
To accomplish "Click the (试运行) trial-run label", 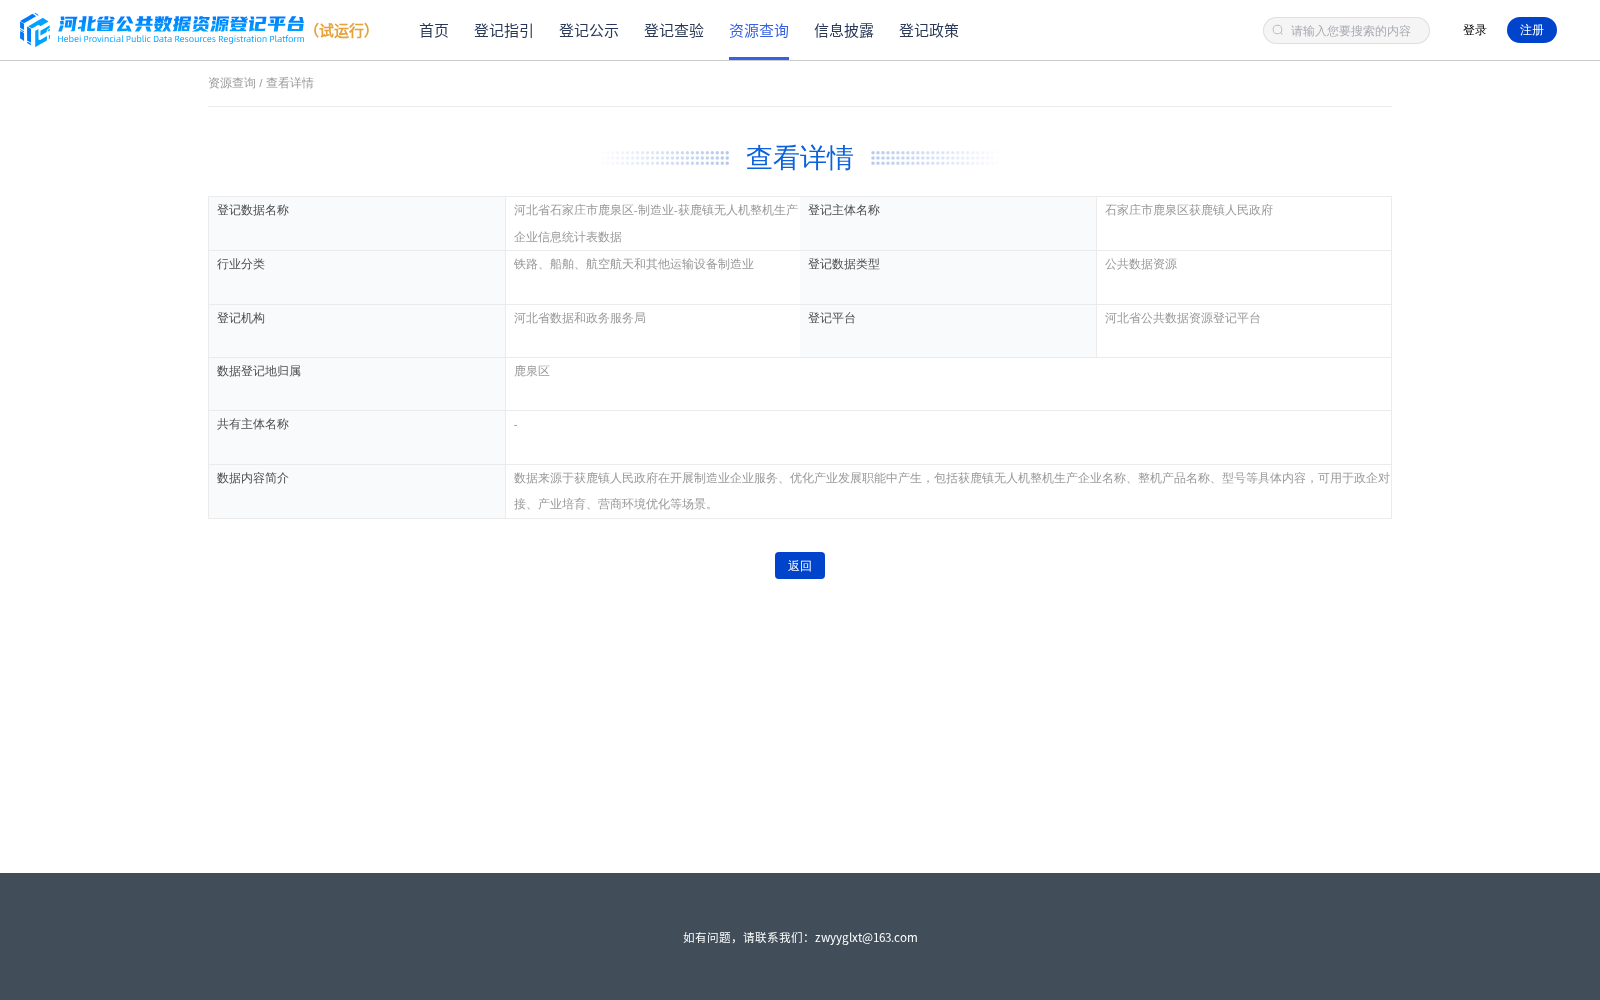I will [x=342, y=31].
